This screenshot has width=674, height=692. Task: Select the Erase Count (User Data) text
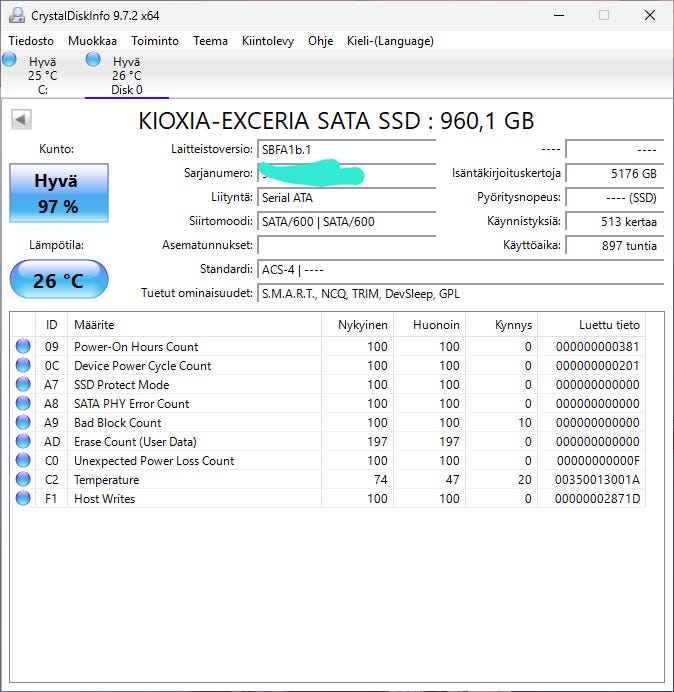[135, 442]
